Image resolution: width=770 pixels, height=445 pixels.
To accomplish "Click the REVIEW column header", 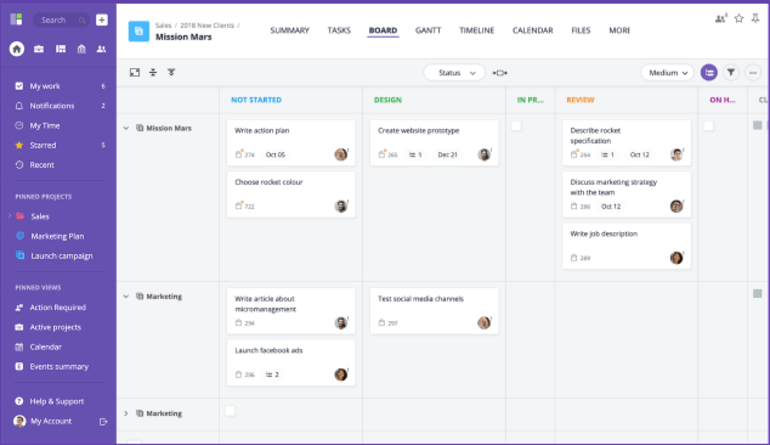I will coord(580,100).
